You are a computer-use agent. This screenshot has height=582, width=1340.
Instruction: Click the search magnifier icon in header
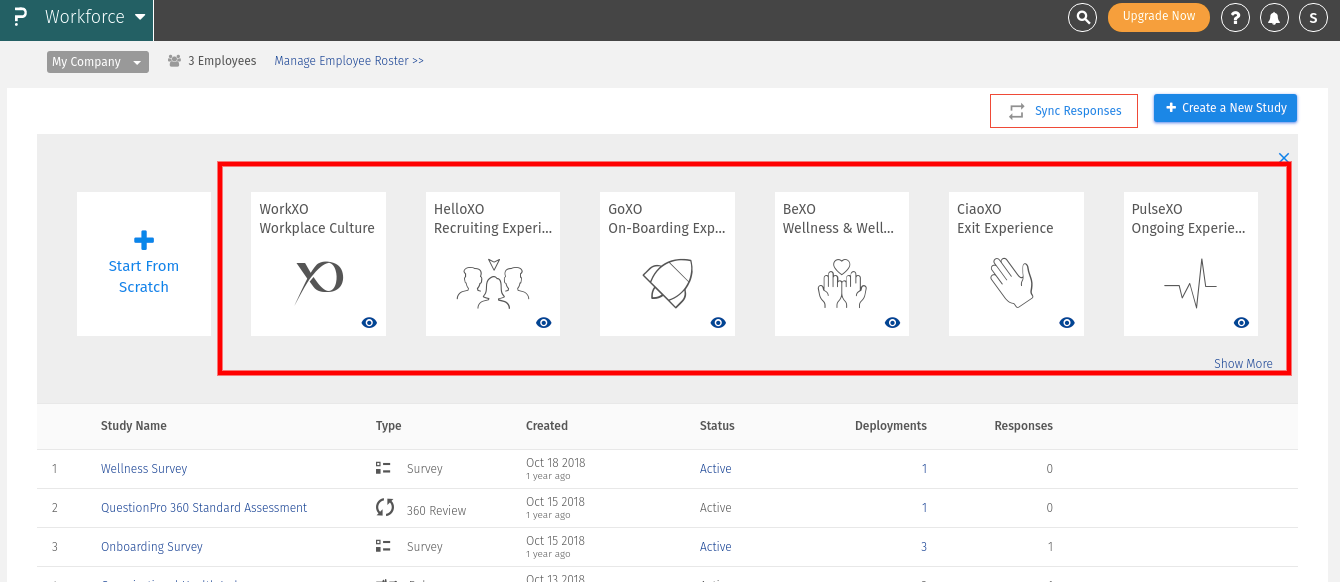click(1082, 17)
